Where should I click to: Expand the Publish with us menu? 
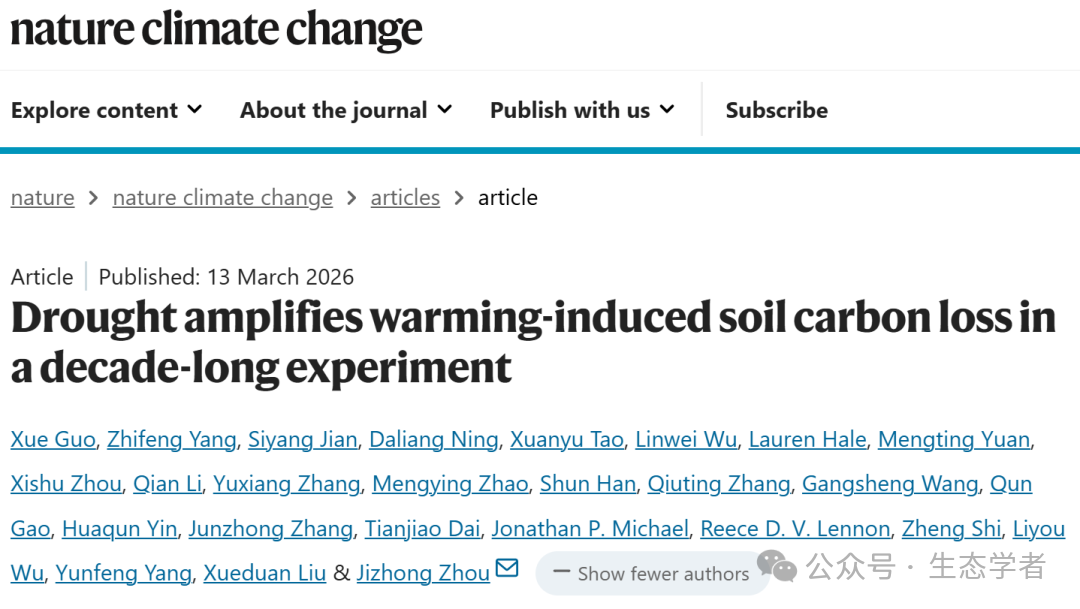click(582, 110)
